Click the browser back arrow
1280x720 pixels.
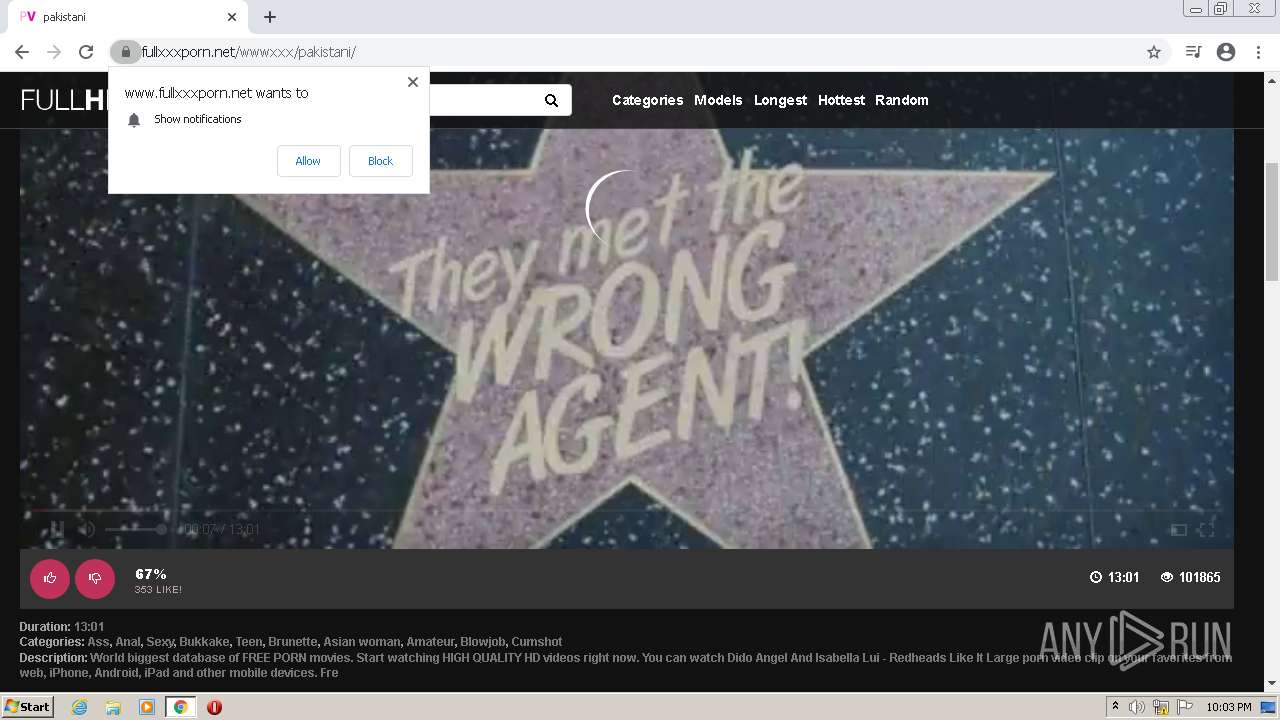pos(22,52)
